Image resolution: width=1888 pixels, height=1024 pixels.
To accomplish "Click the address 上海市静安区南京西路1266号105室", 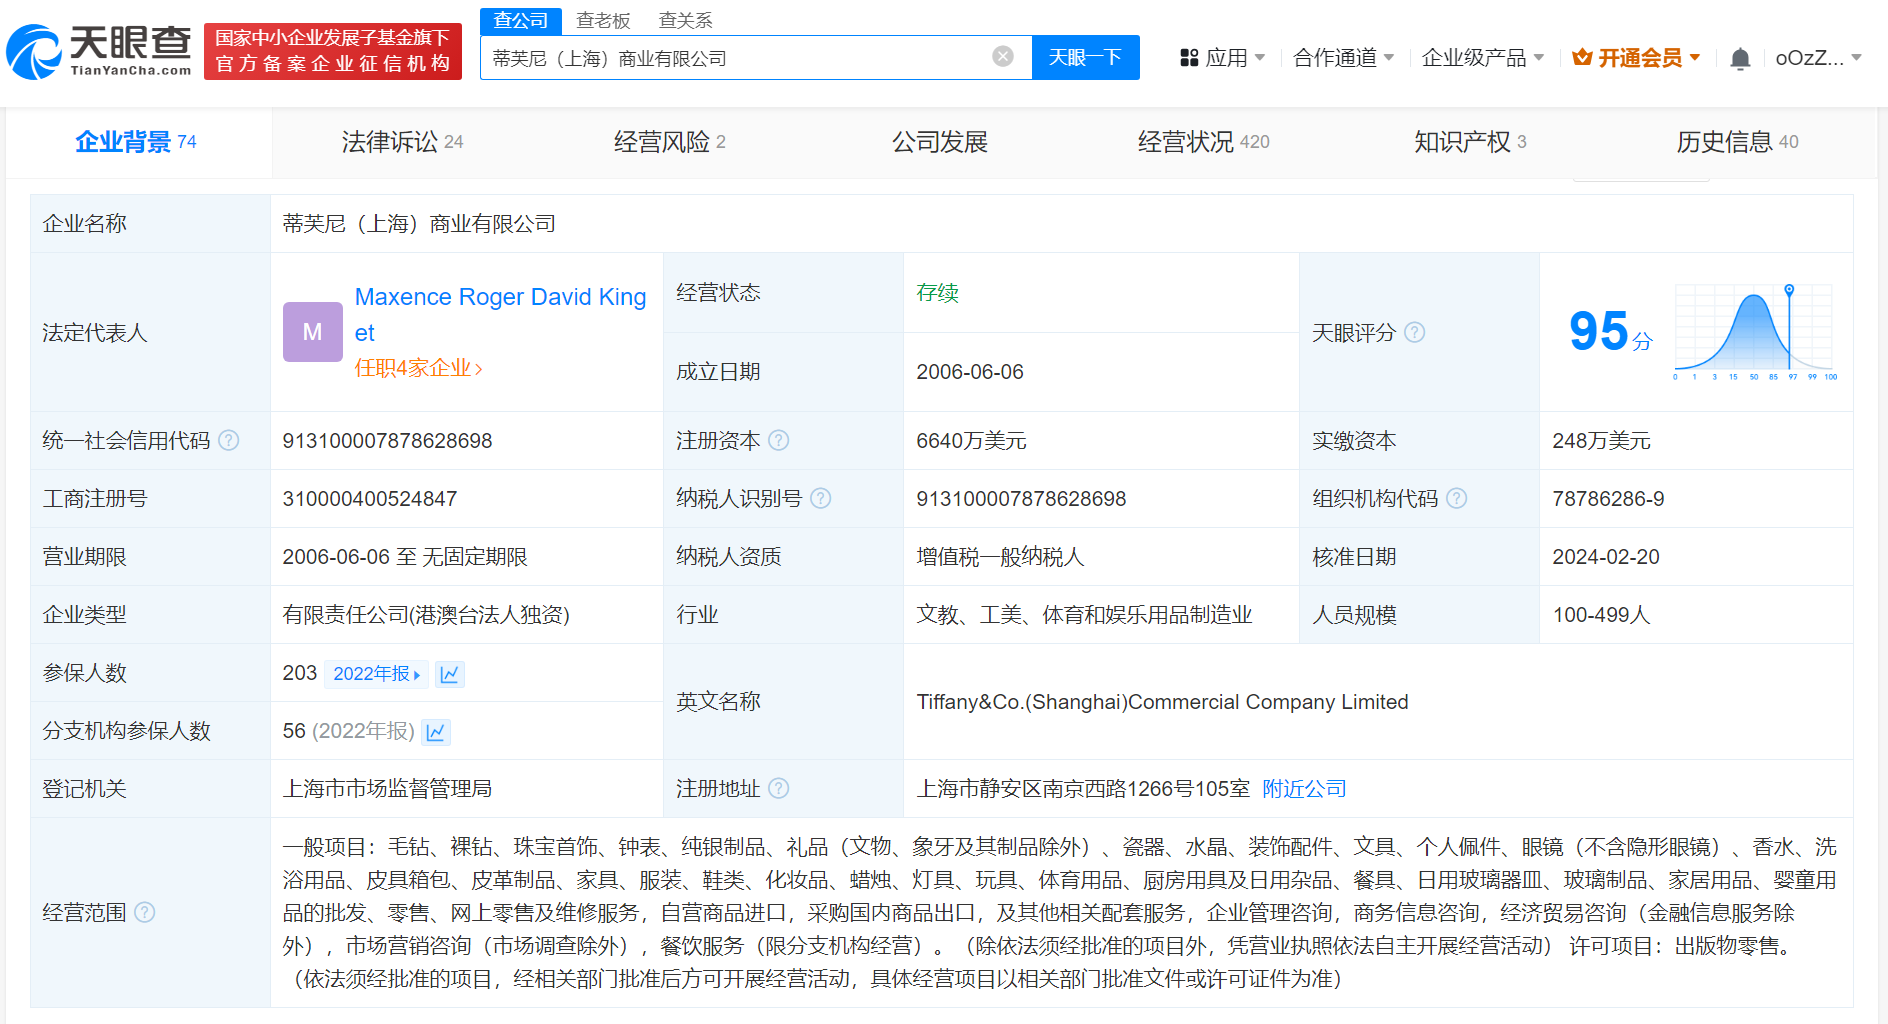I will [1083, 788].
